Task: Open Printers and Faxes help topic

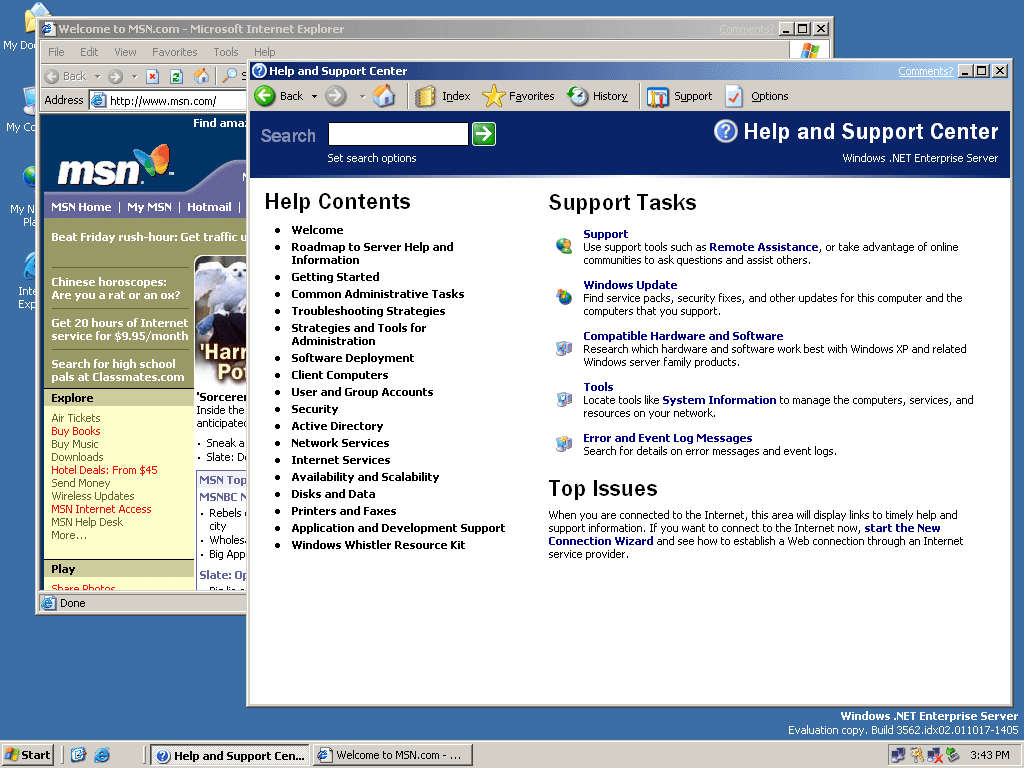Action: coord(344,511)
